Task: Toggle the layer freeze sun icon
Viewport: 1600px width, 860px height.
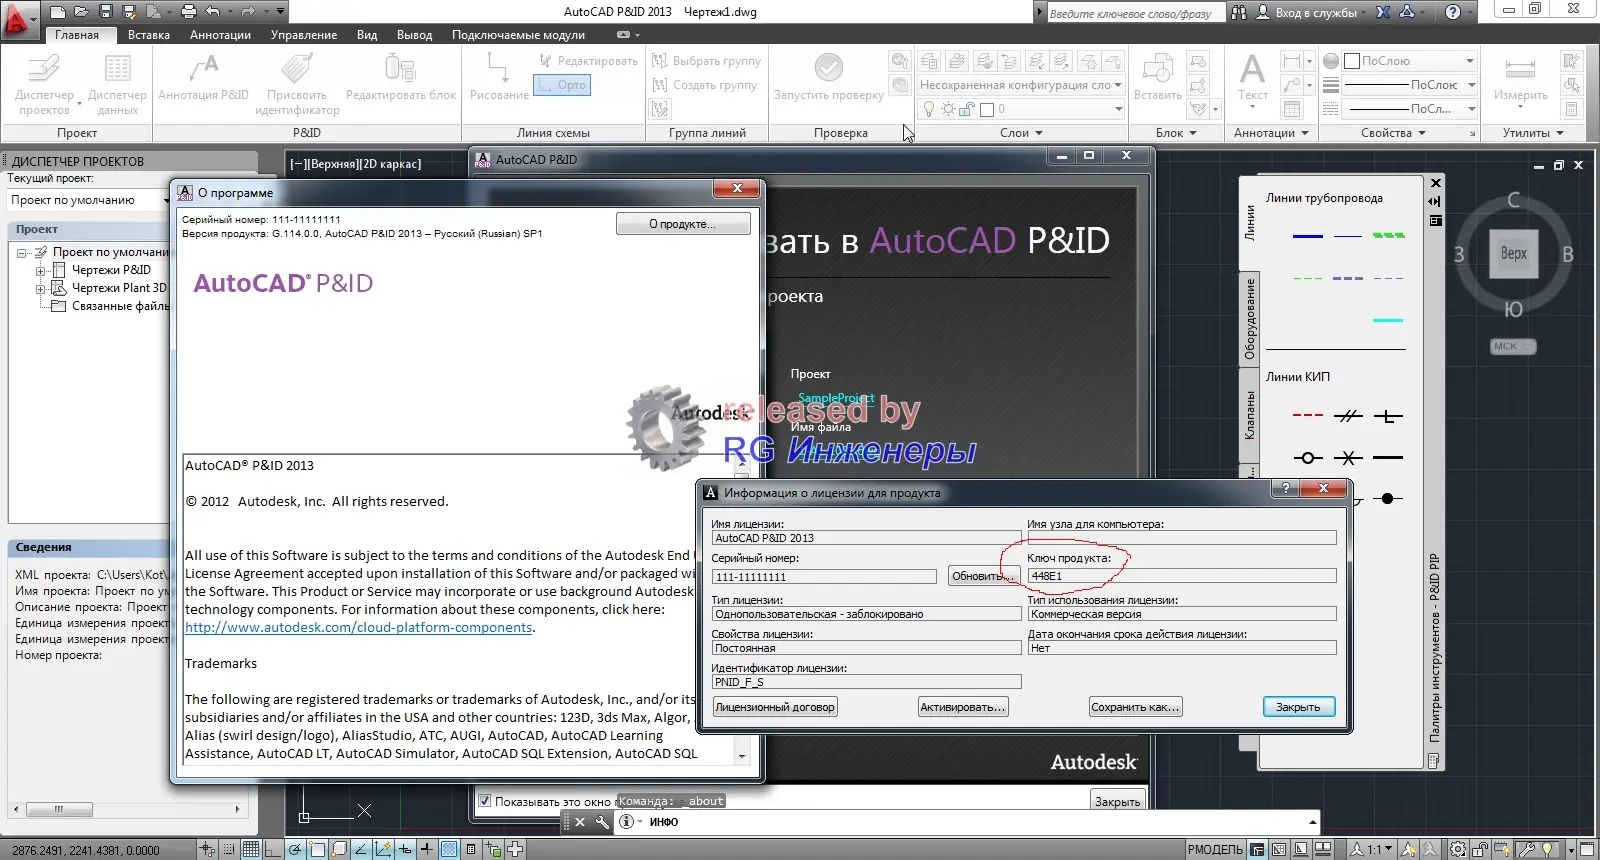Action: click(x=948, y=109)
